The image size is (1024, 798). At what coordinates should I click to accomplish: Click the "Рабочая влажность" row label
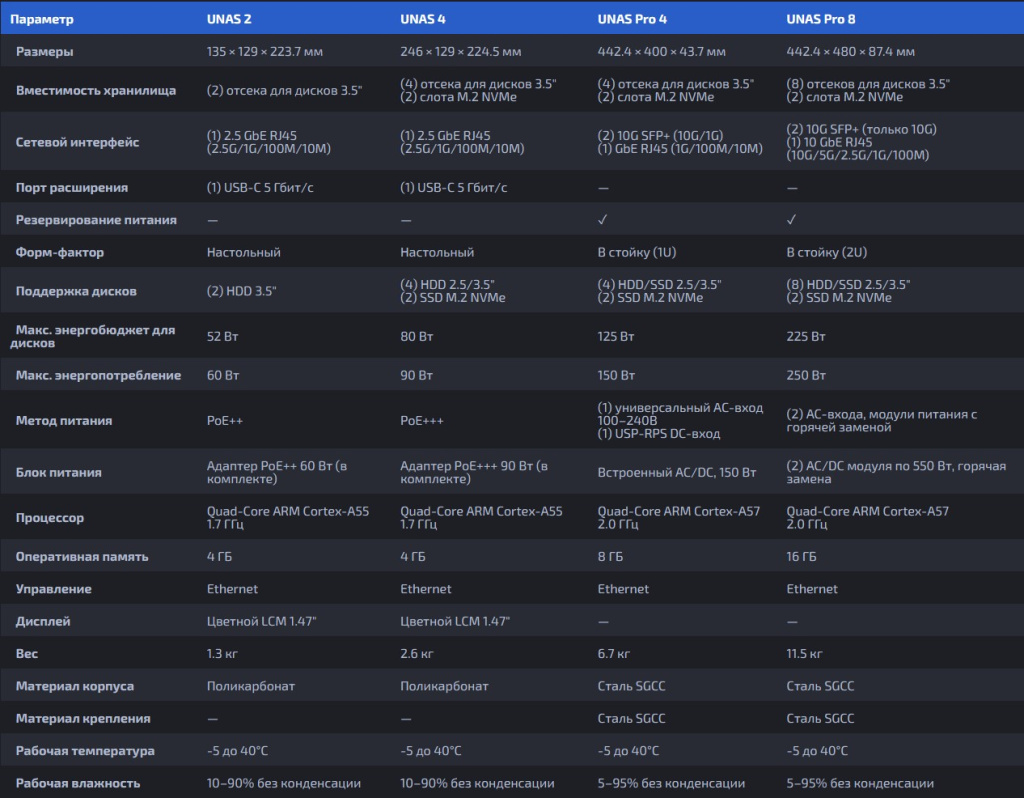coord(78,783)
